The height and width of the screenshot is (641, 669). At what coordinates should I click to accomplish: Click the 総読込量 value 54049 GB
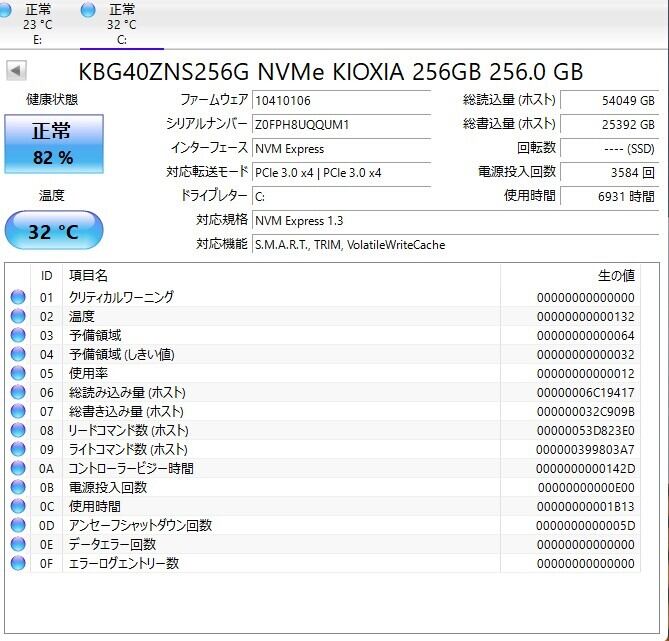tap(609, 101)
